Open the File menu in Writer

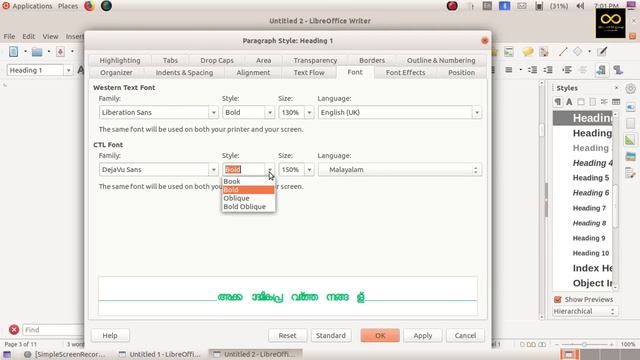[9, 37]
